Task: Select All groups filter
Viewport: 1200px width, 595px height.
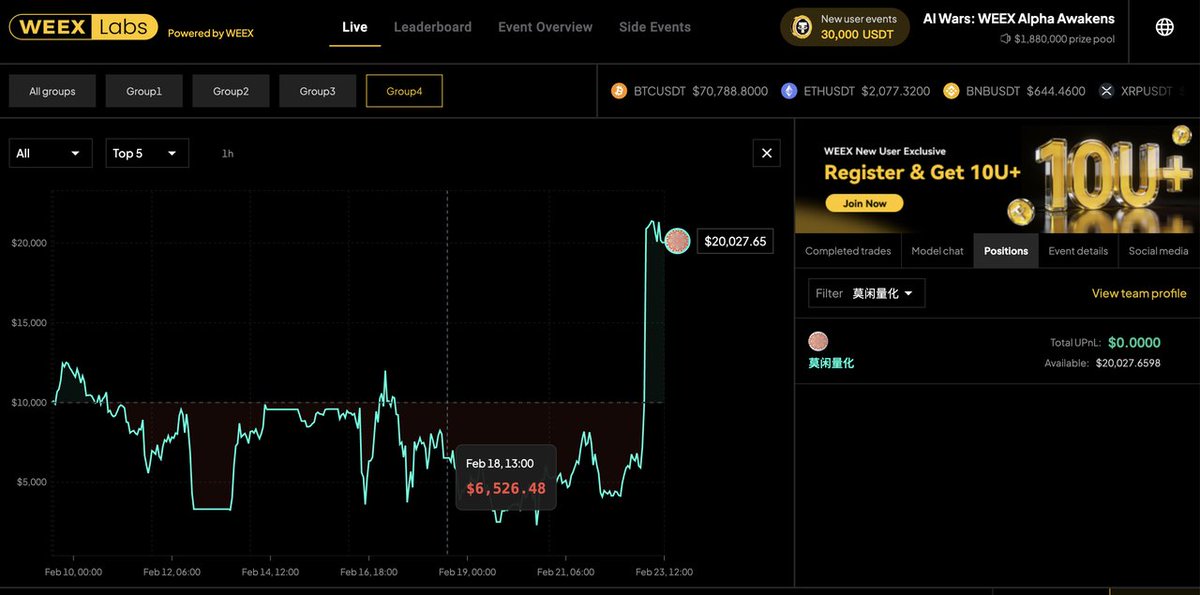Action: click(x=52, y=91)
